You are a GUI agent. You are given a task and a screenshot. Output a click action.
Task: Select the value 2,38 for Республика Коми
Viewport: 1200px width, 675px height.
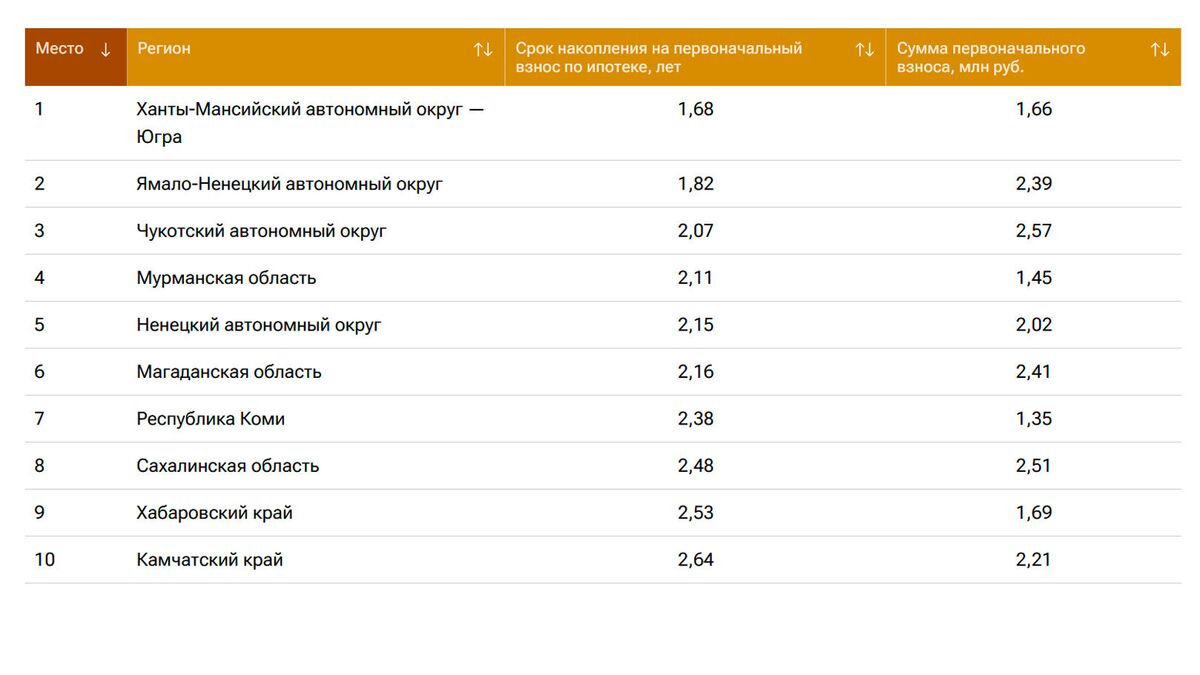tap(696, 418)
